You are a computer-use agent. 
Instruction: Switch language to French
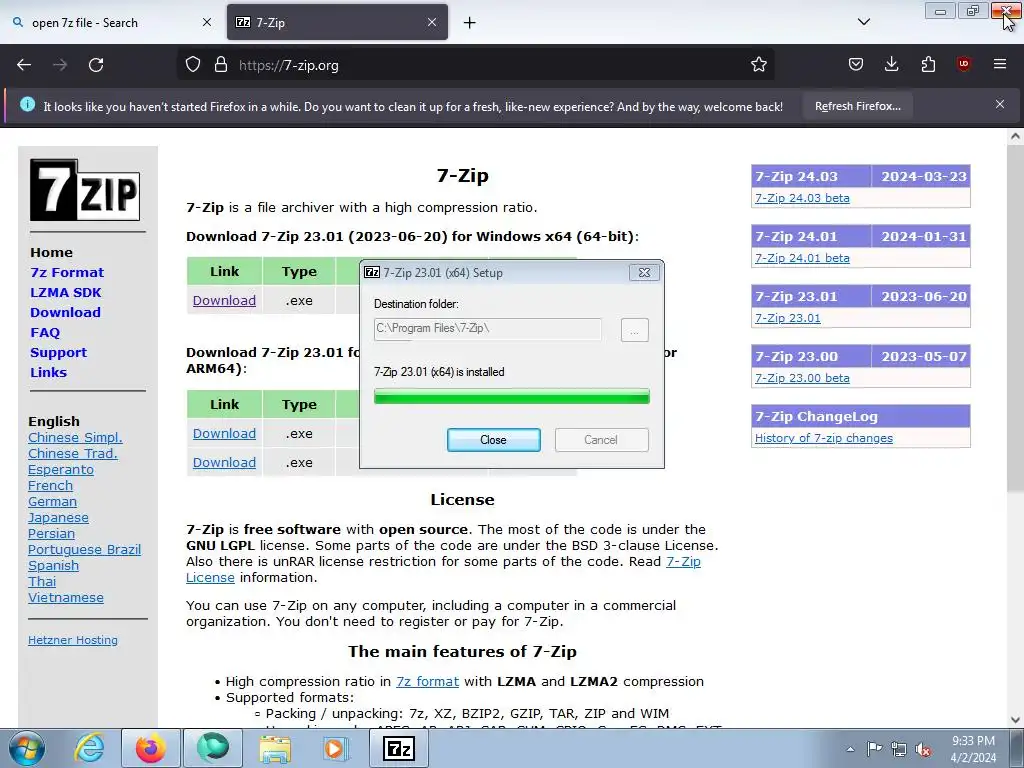[x=50, y=485]
